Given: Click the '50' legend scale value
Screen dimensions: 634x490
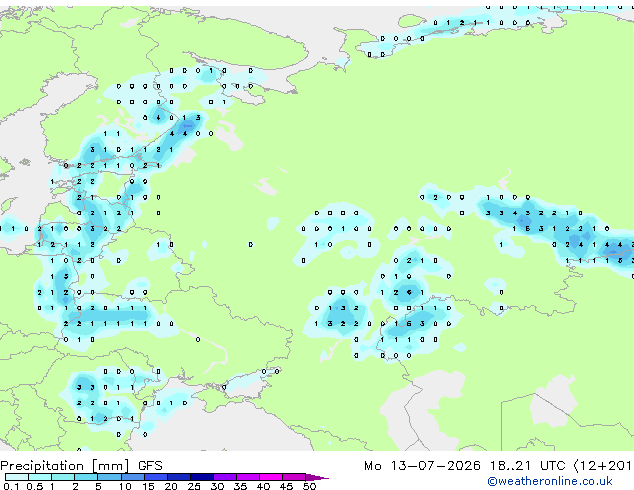Looking at the screenshot, I should pos(309,486).
